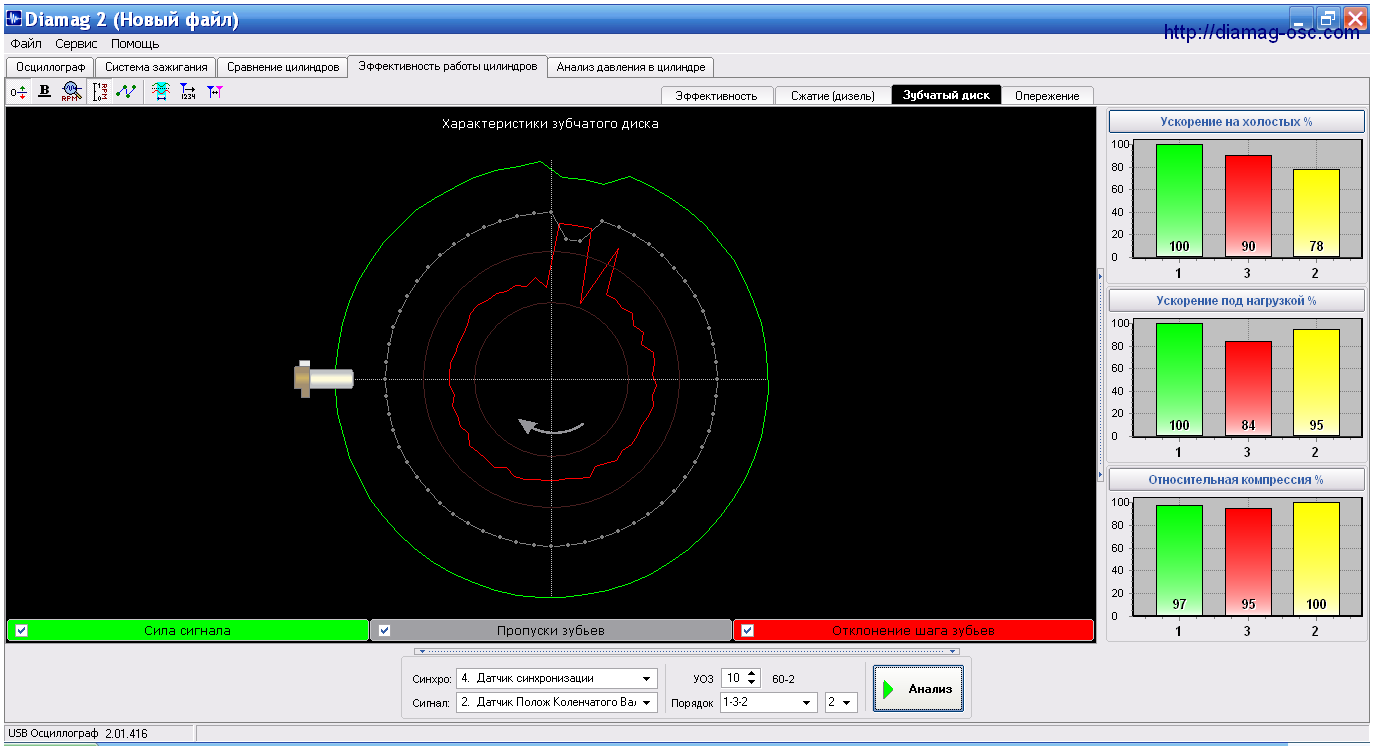1374x746 pixels.
Task: Click the Относительная компрессия % header button
Action: [x=1236, y=480]
